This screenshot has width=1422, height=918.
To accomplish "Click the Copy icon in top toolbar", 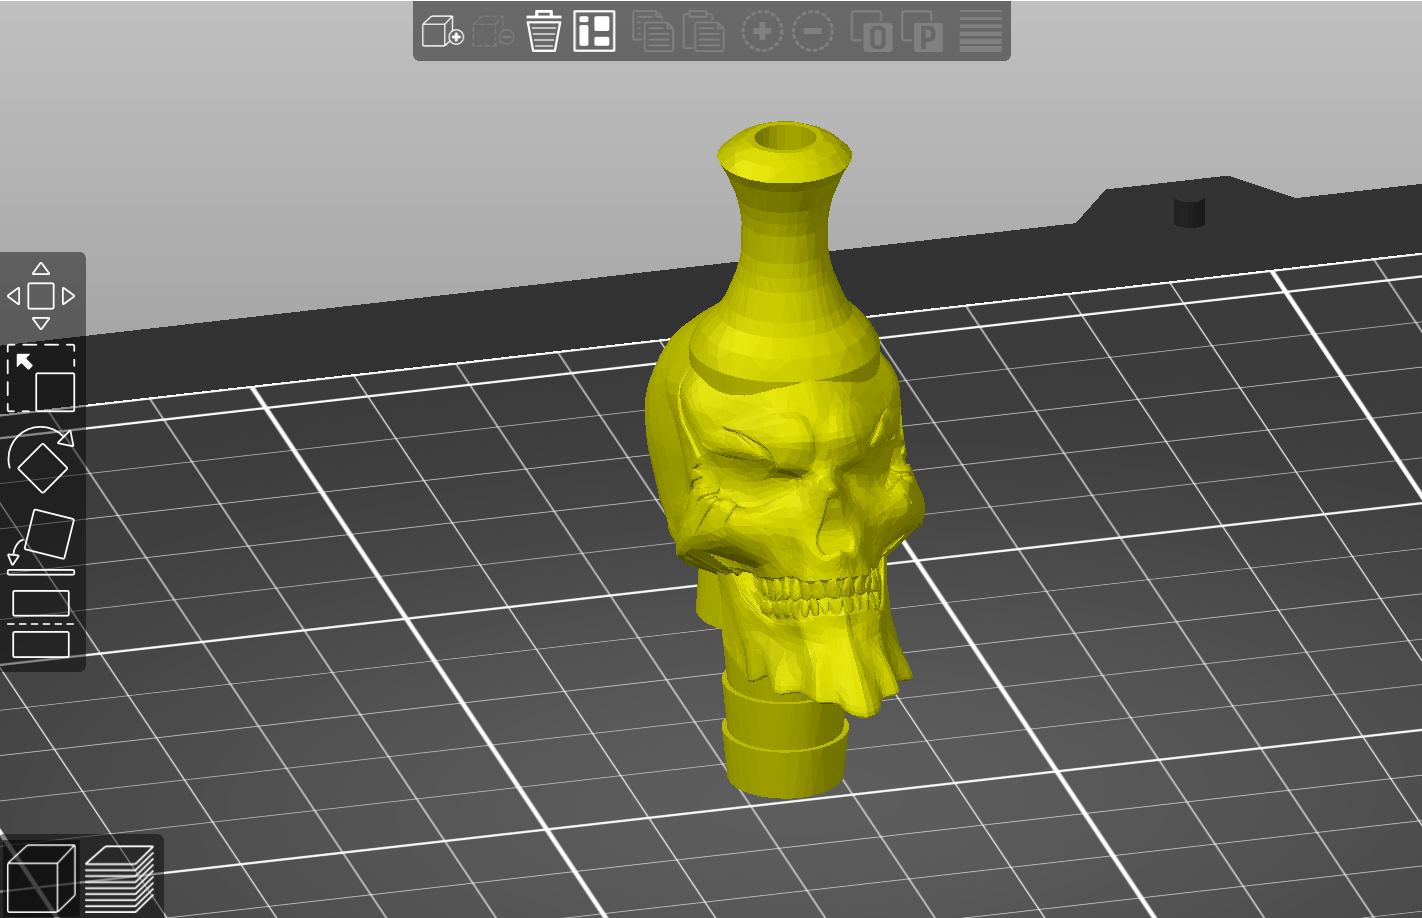I will tap(653, 31).
